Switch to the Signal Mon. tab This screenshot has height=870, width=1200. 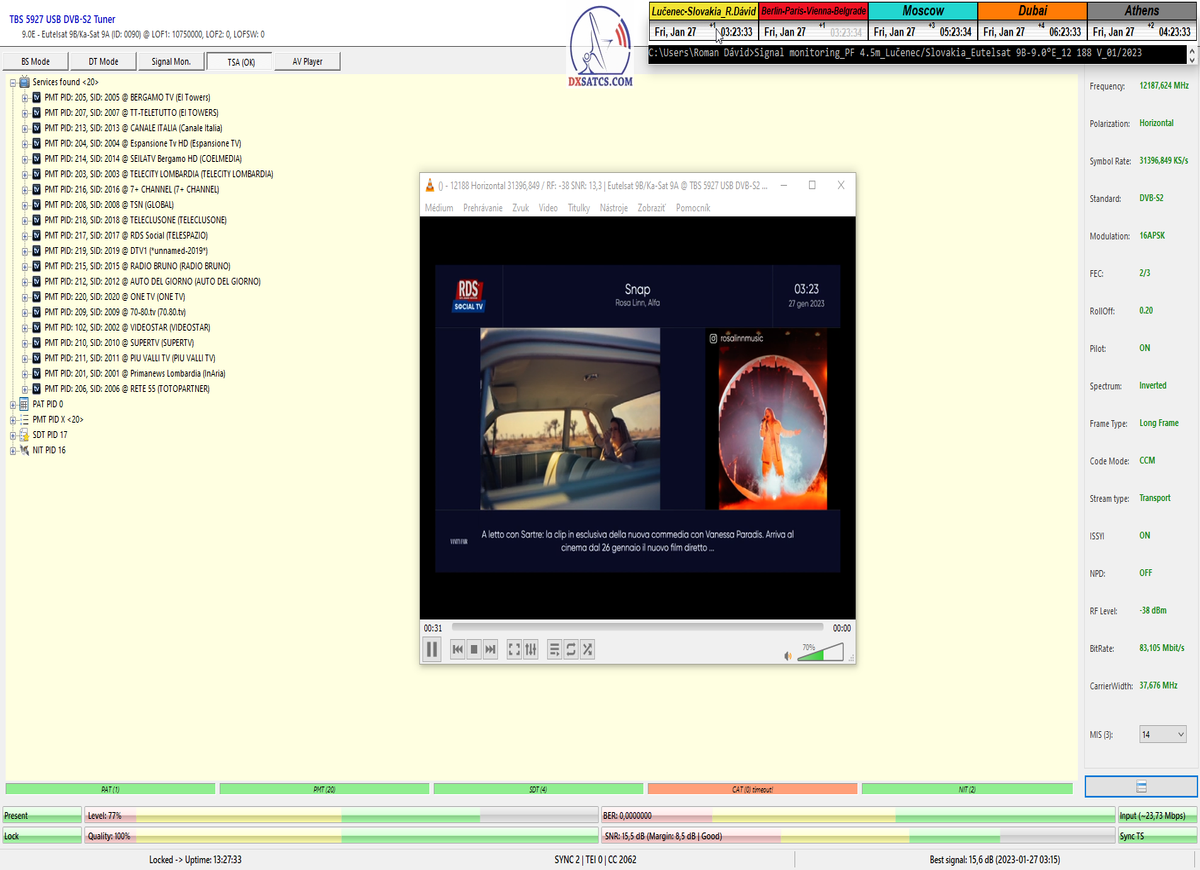click(171, 62)
